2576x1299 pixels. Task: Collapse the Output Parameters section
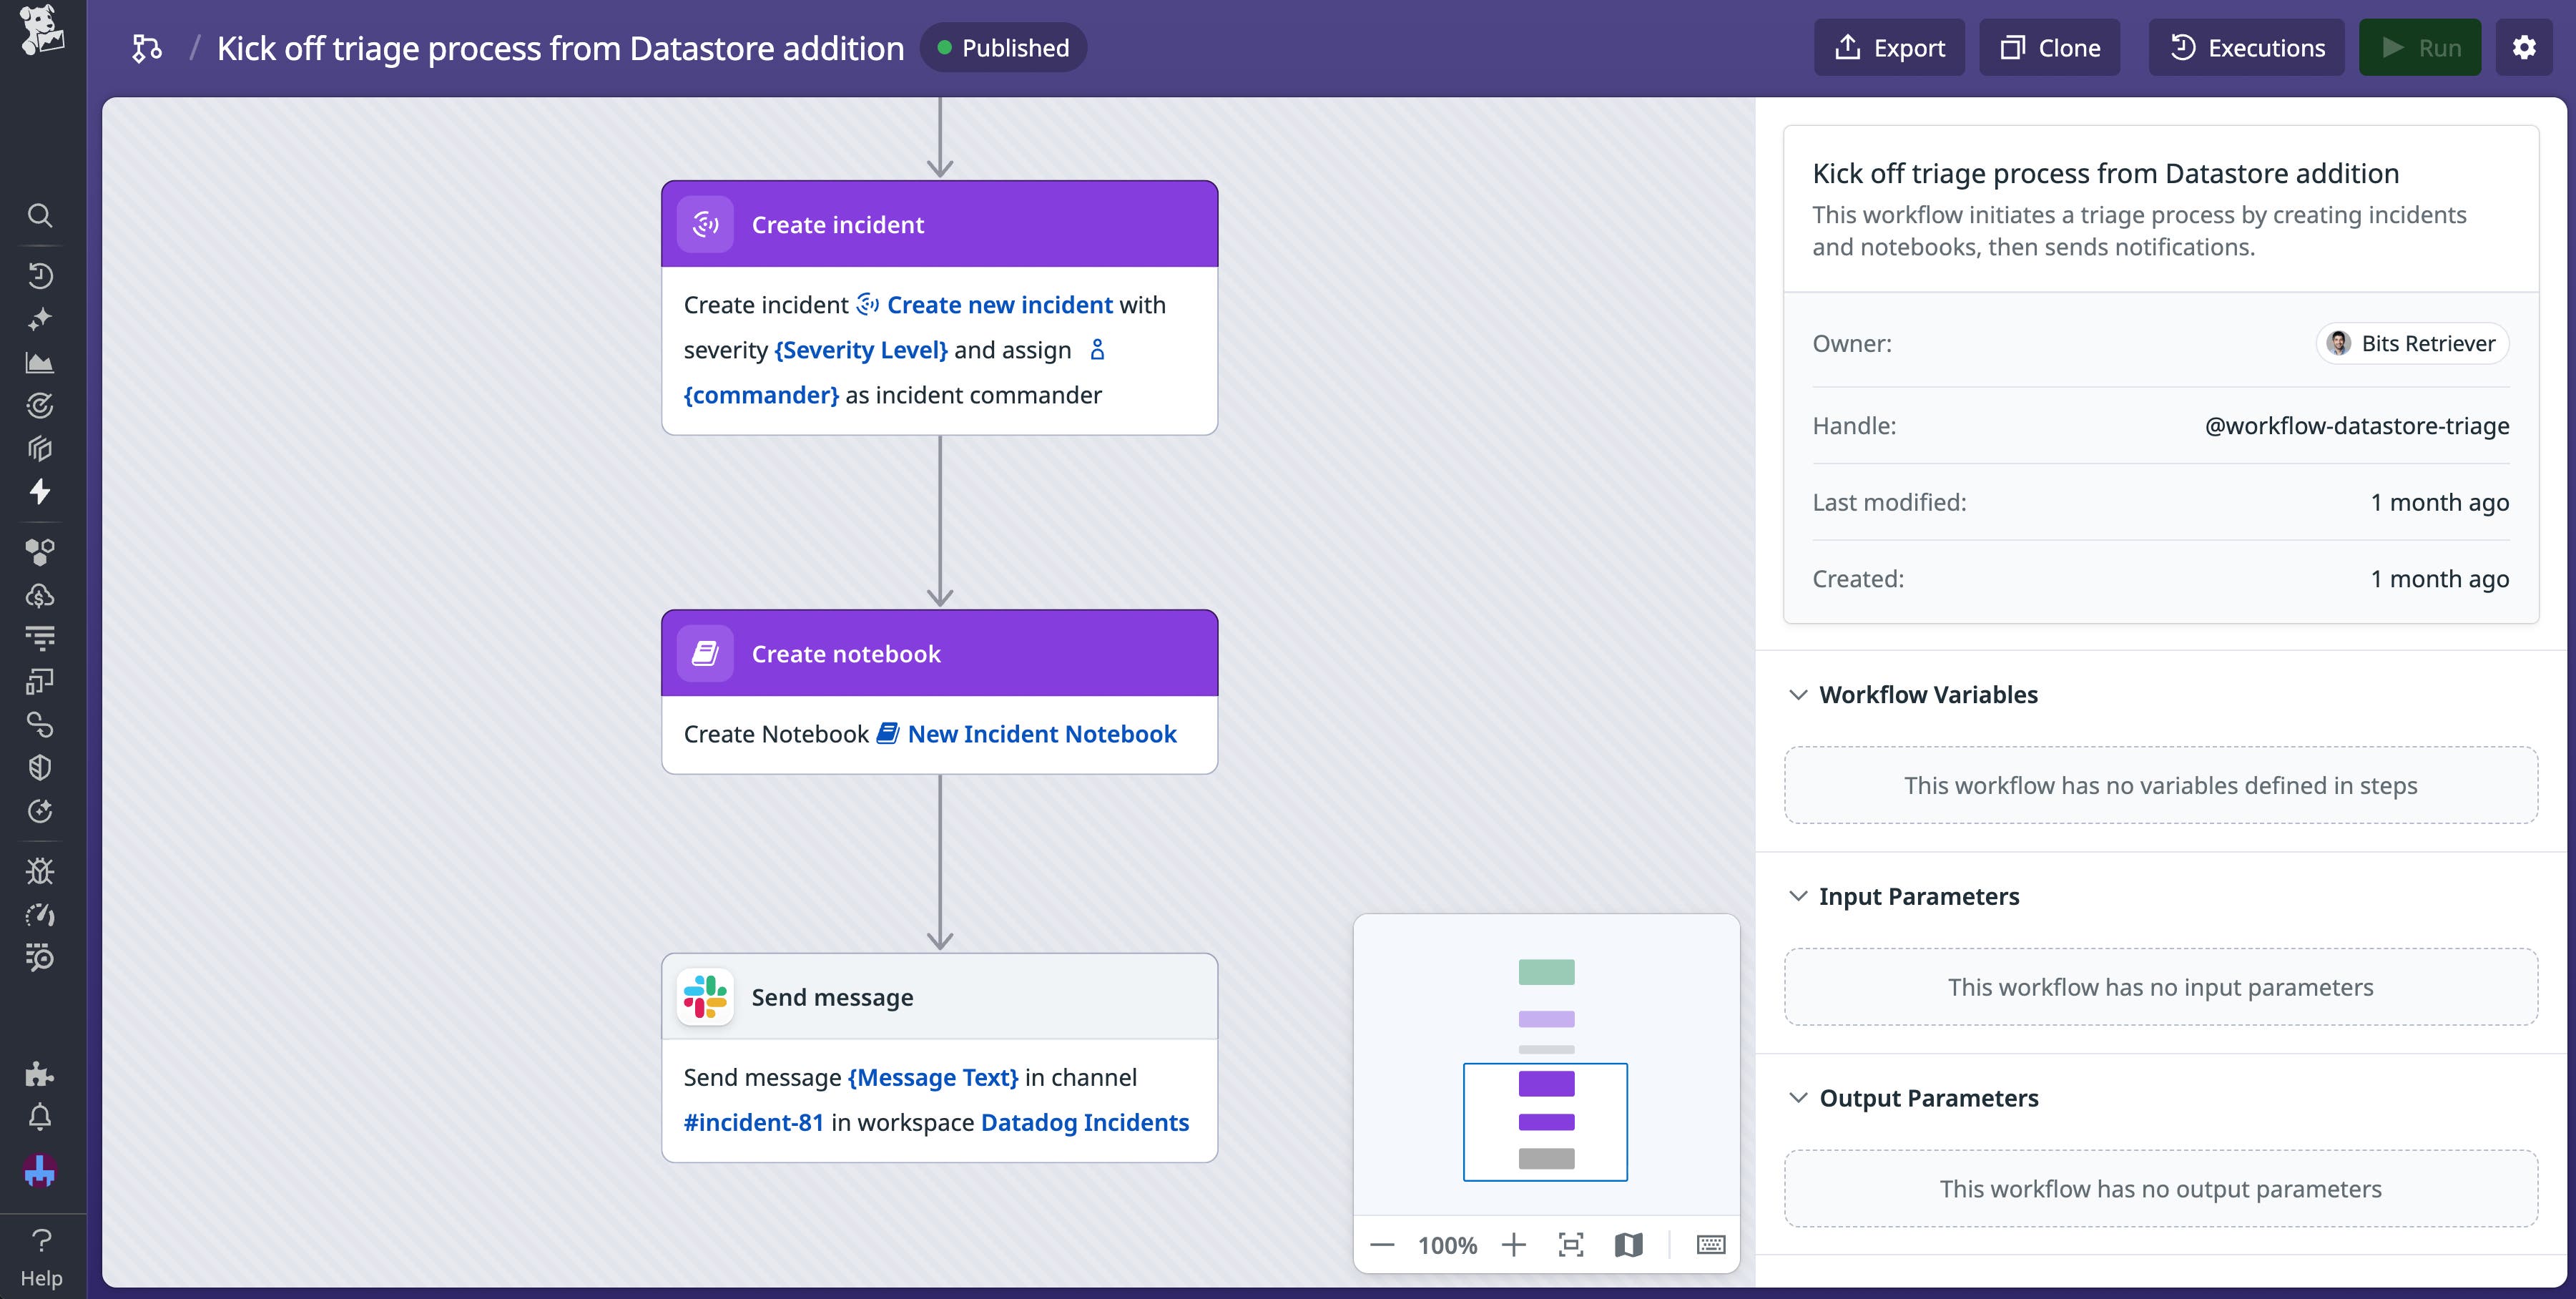[1798, 1097]
